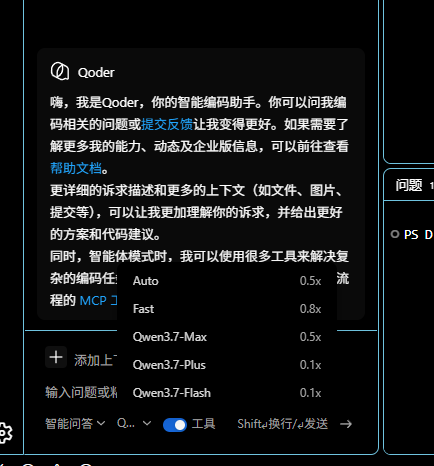Viewport: 434px width, 466px height.
Task: Click the Qoder title text
Action: (x=96, y=72)
